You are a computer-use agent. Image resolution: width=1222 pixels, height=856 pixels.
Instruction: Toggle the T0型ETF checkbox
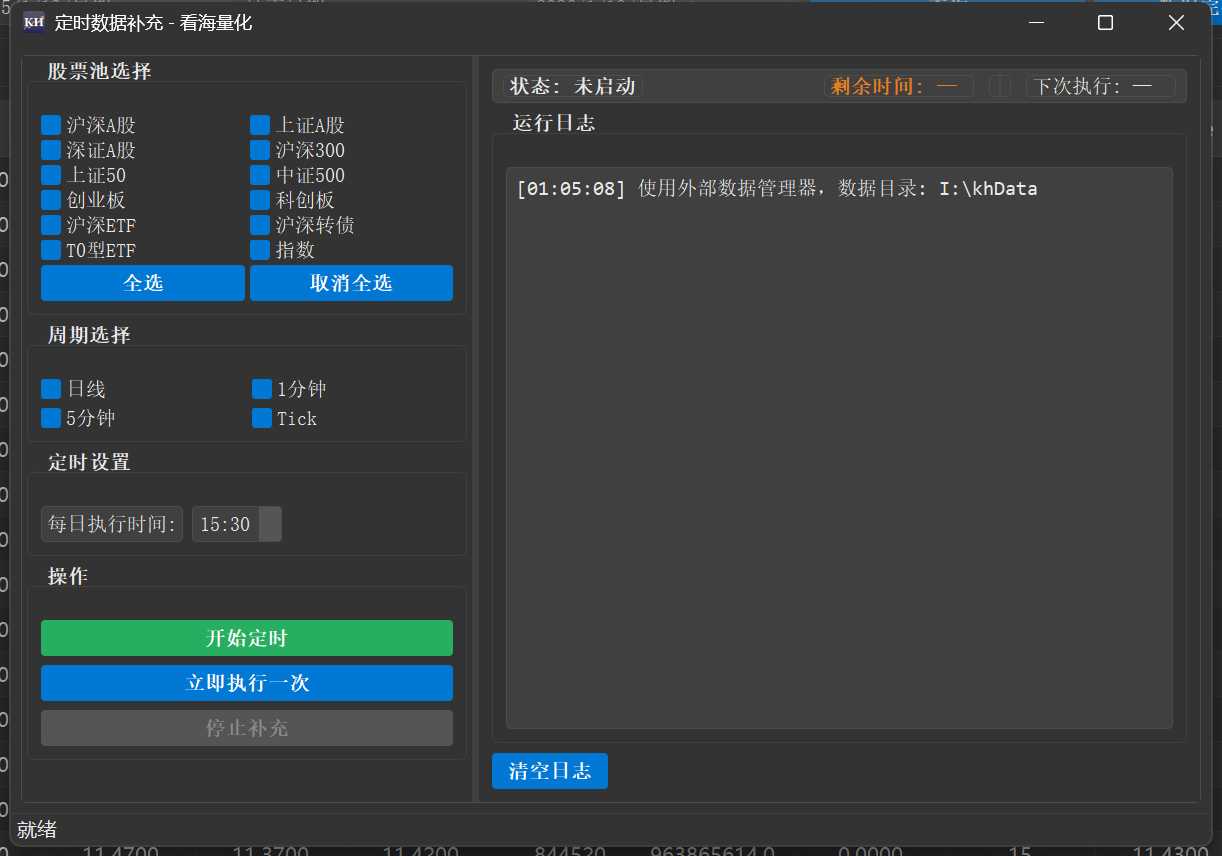click(51, 250)
